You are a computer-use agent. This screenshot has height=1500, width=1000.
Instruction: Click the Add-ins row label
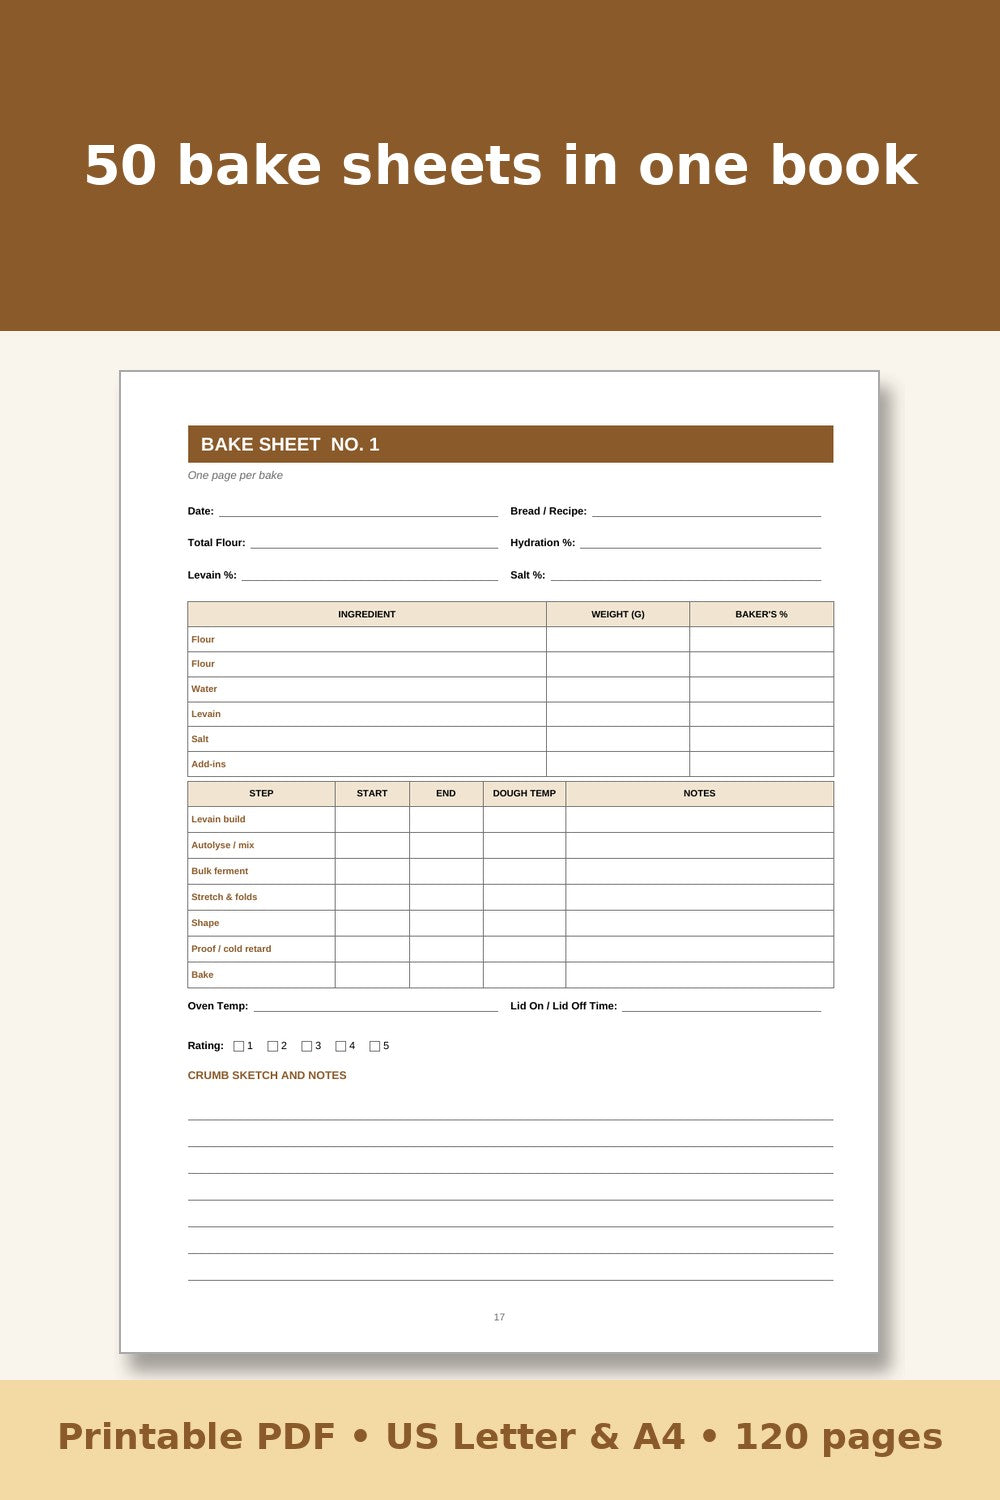(208, 764)
